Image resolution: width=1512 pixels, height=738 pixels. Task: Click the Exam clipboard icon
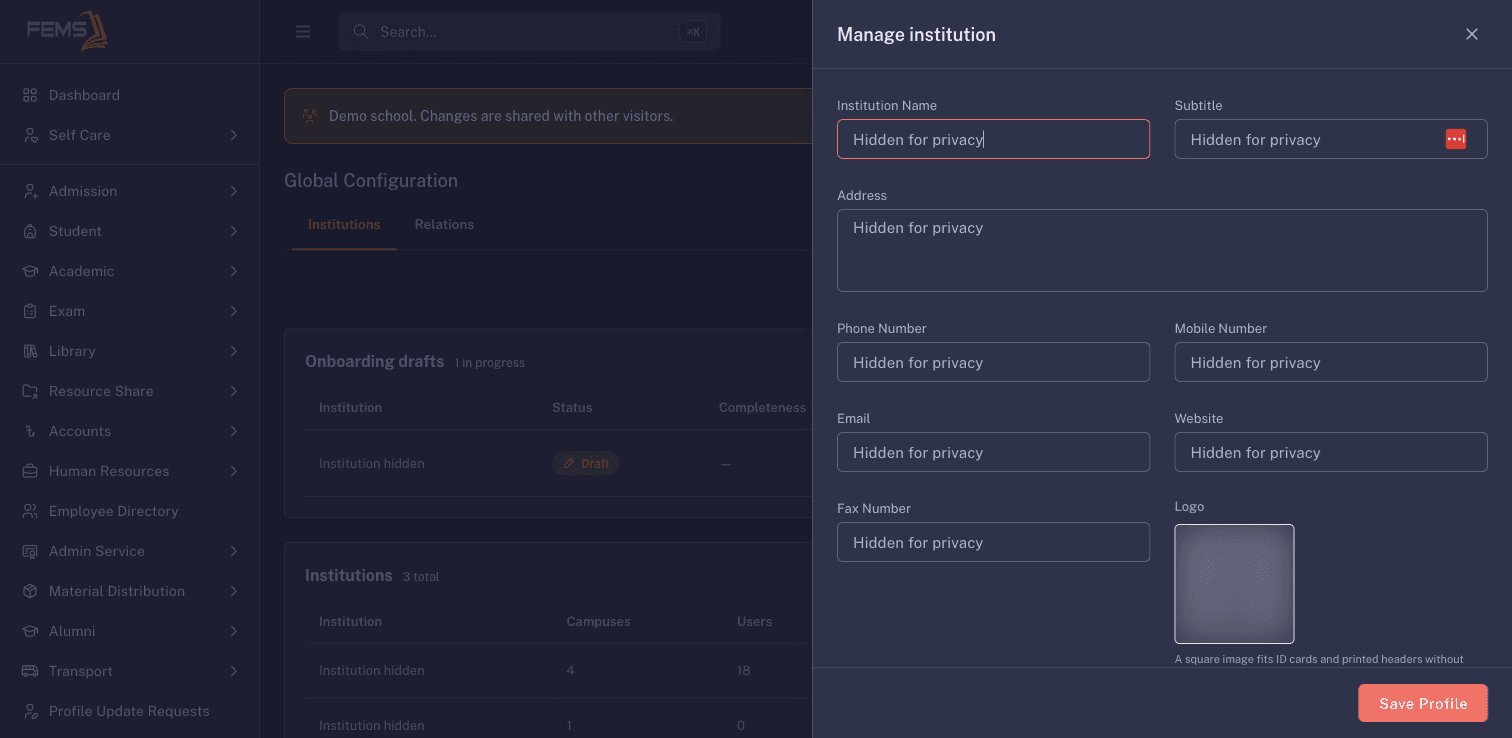click(30, 311)
